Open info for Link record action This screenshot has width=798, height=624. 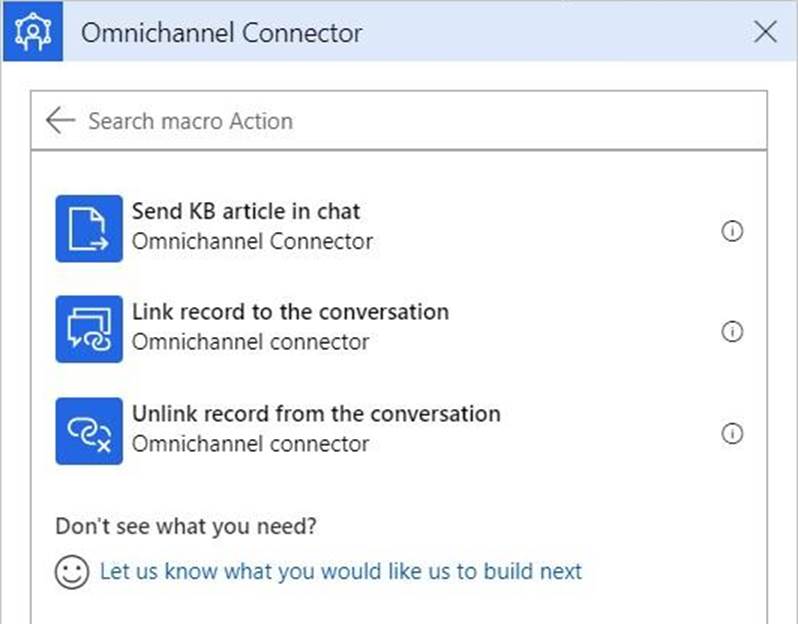(732, 332)
